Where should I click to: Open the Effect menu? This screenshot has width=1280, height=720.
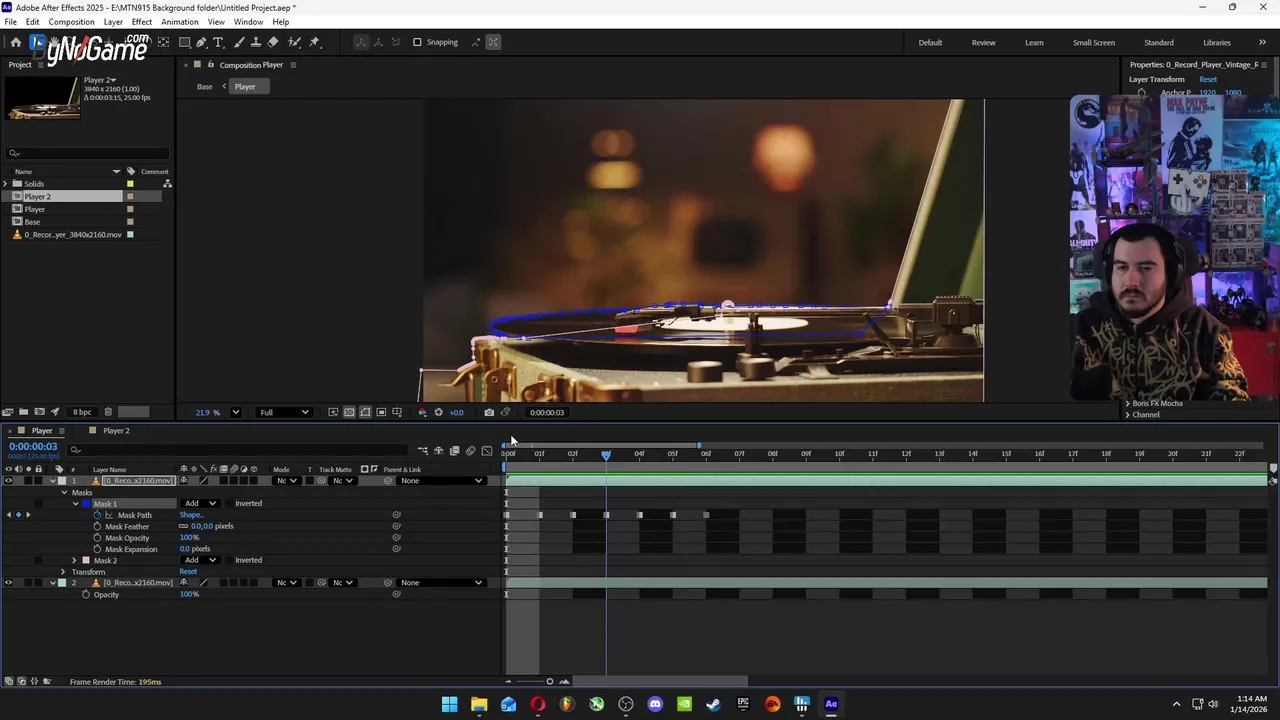click(142, 22)
